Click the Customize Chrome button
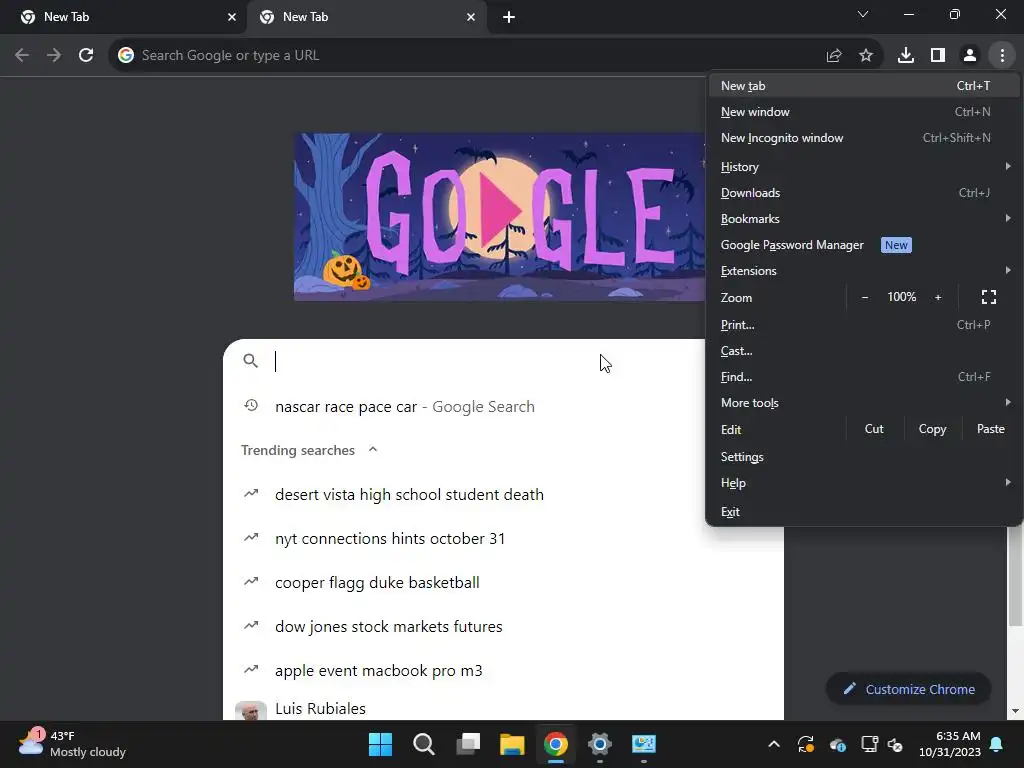The width and height of the screenshot is (1024, 768). pos(908,689)
